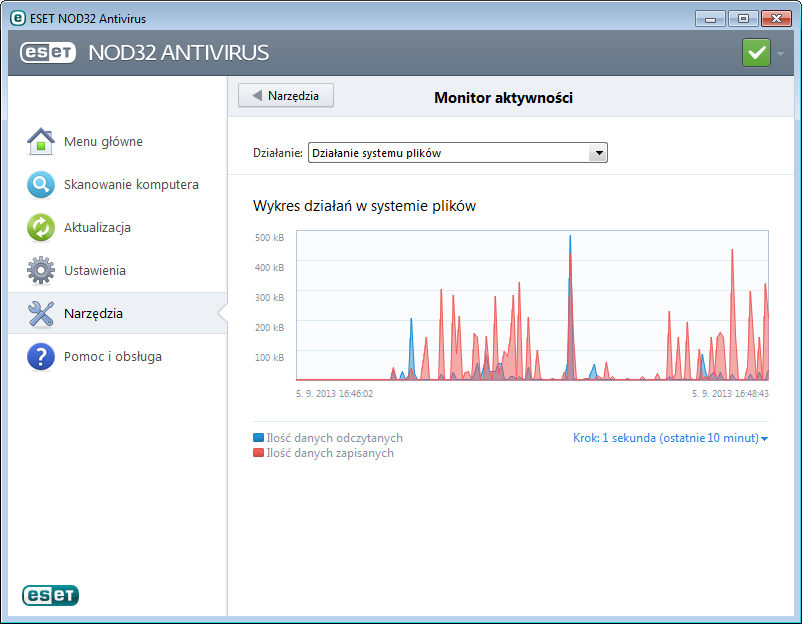Open the Działanie systemu plików combo box
This screenshot has height=624, width=802.
[458, 153]
